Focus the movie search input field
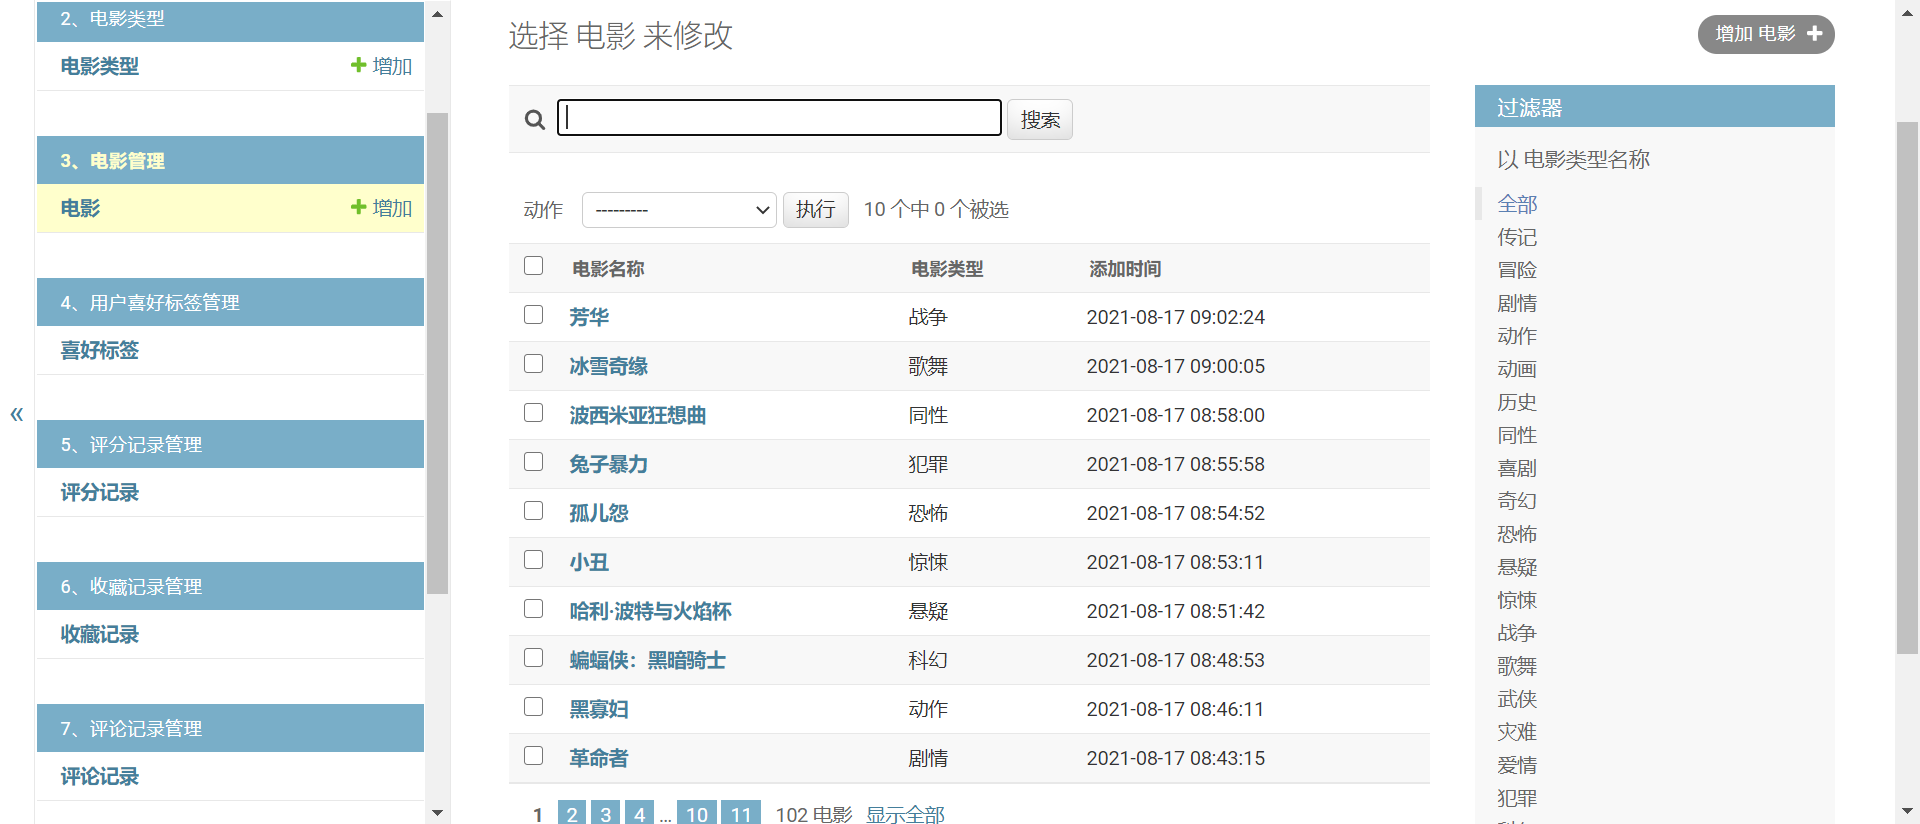The width and height of the screenshot is (1920, 824). (779, 118)
